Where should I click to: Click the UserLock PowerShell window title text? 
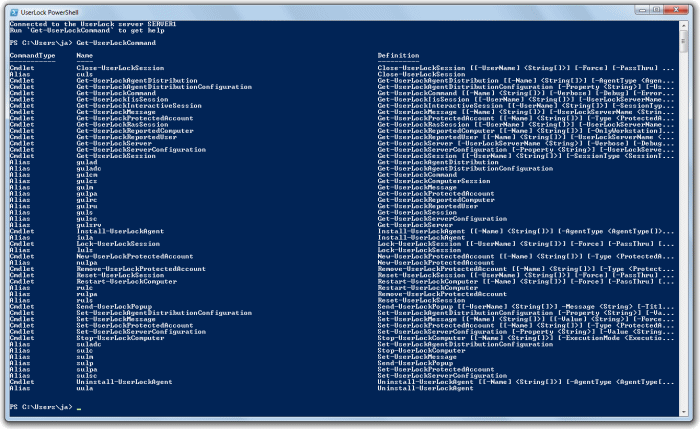coord(50,12)
